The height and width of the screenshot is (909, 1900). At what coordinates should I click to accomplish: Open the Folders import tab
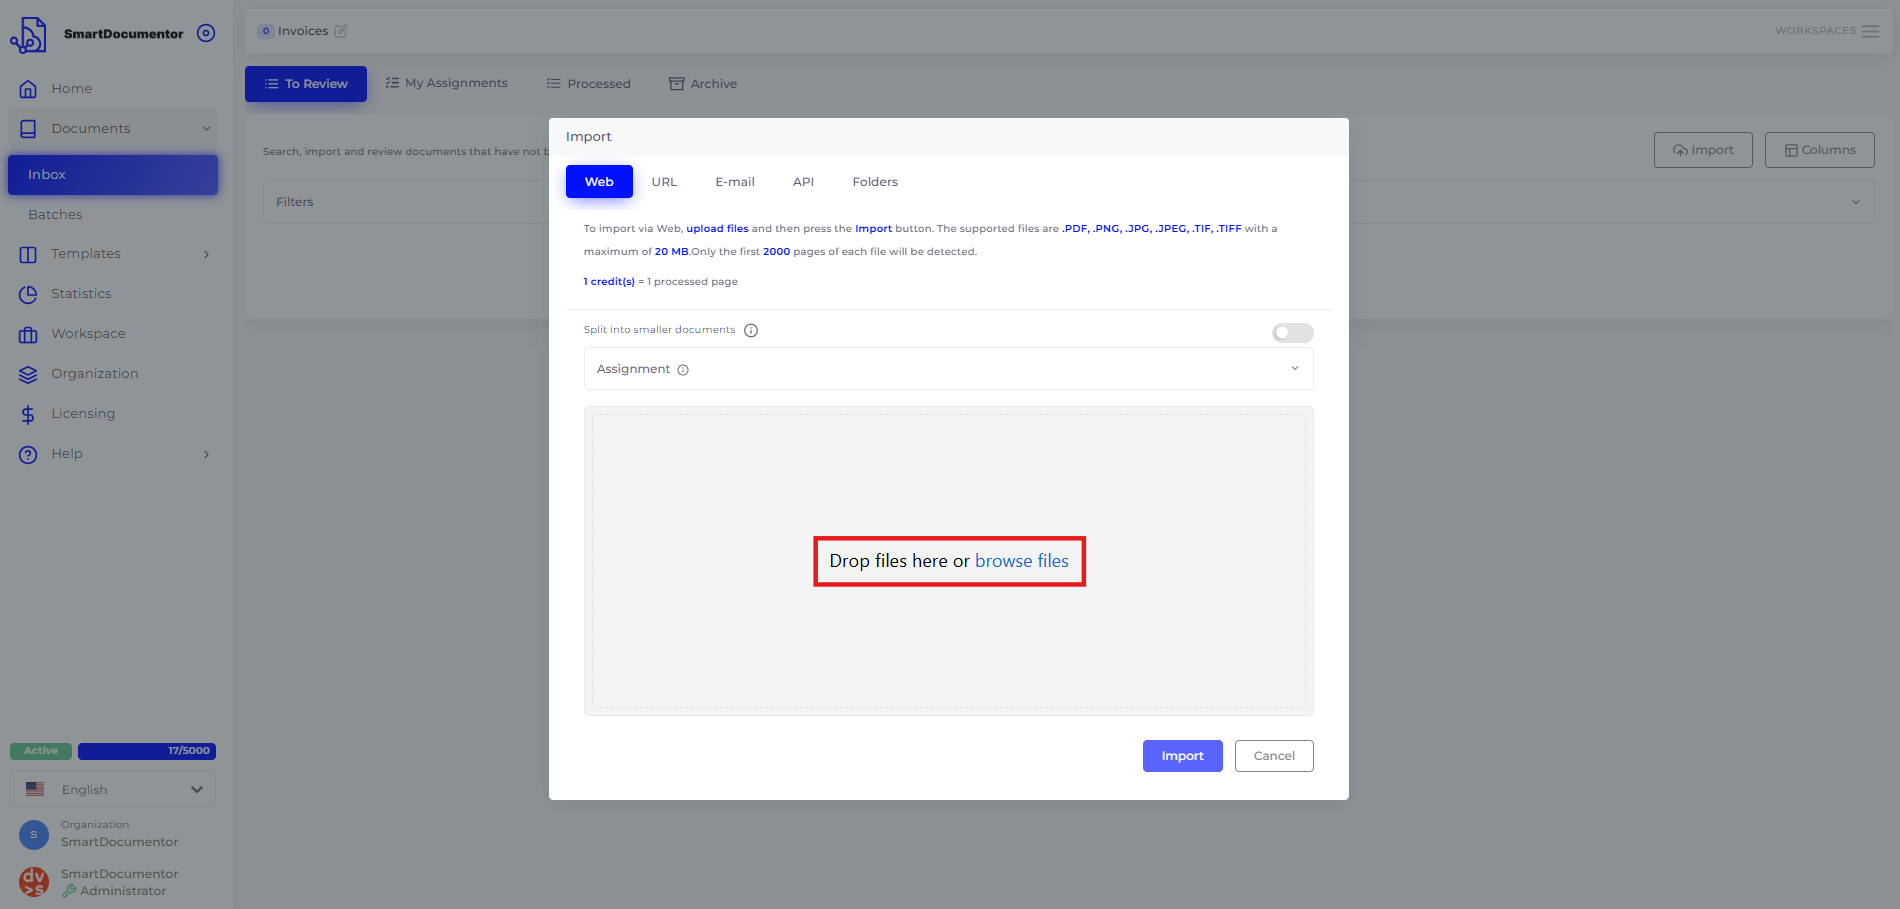point(875,182)
